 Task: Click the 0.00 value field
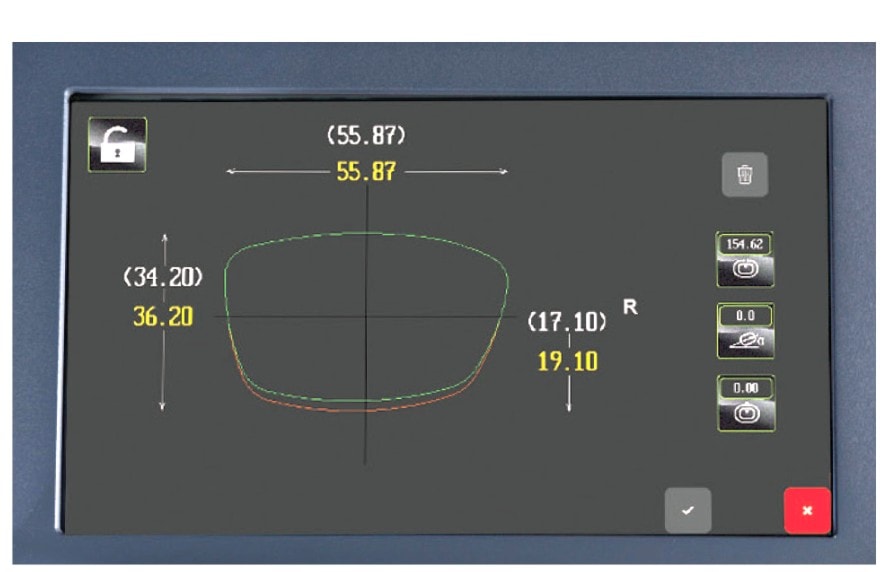(746, 388)
